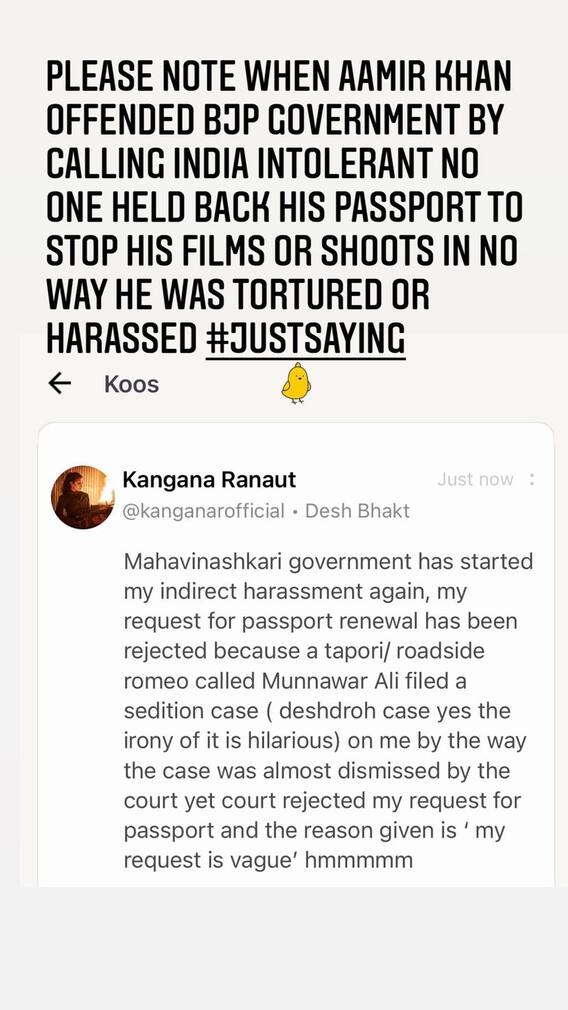Open the three-dot options on the post
This screenshot has height=1010, width=568.
[x=531, y=479]
